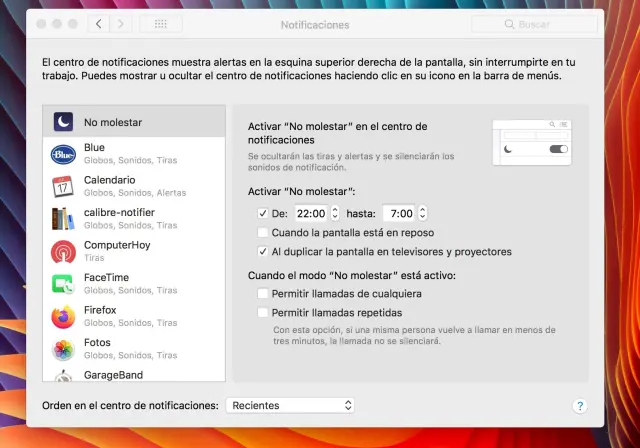This screenshot has width=640, height=448.
Task: Click the Fotos app icon
Action: [x=64, y=350]
